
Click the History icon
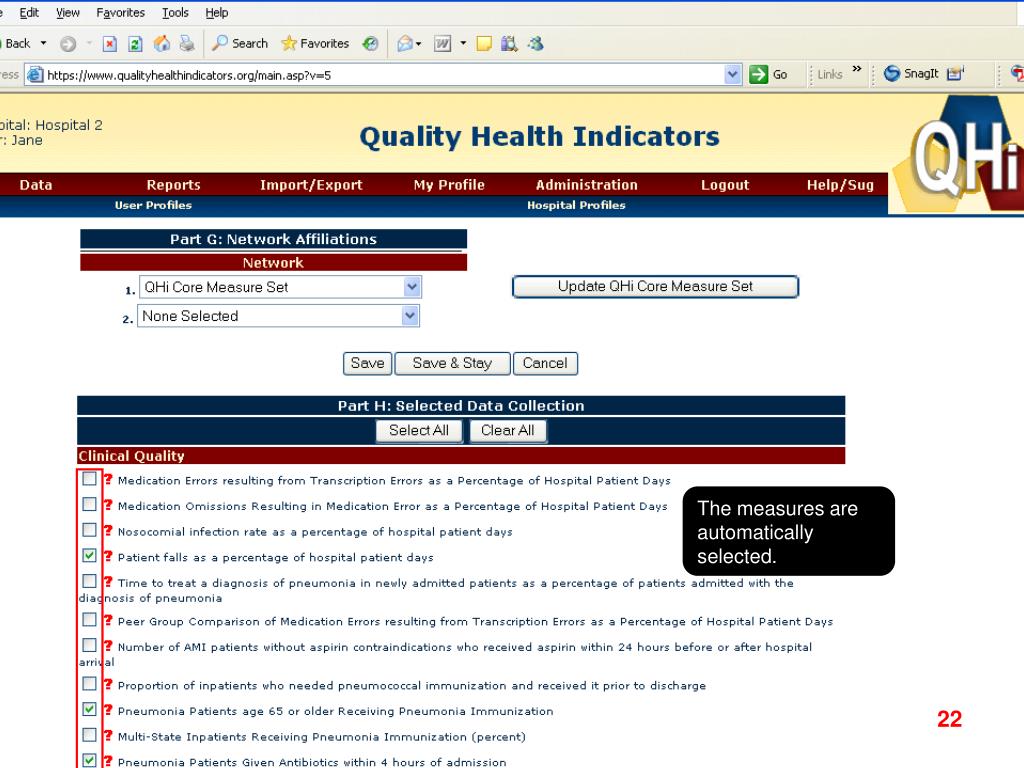pos(370,44)
